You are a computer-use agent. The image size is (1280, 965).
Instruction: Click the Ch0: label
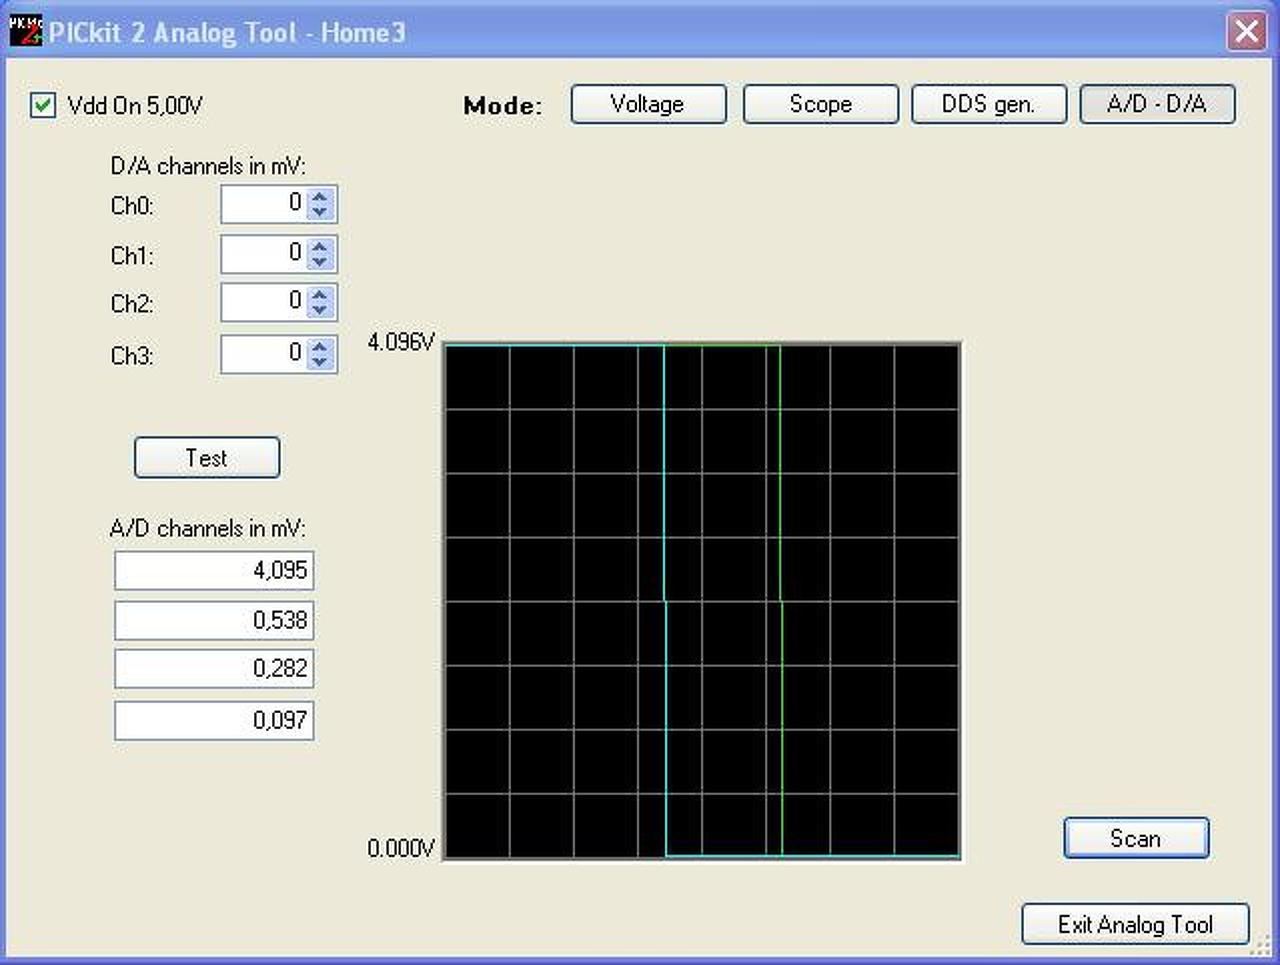click(x=132, y=206)
